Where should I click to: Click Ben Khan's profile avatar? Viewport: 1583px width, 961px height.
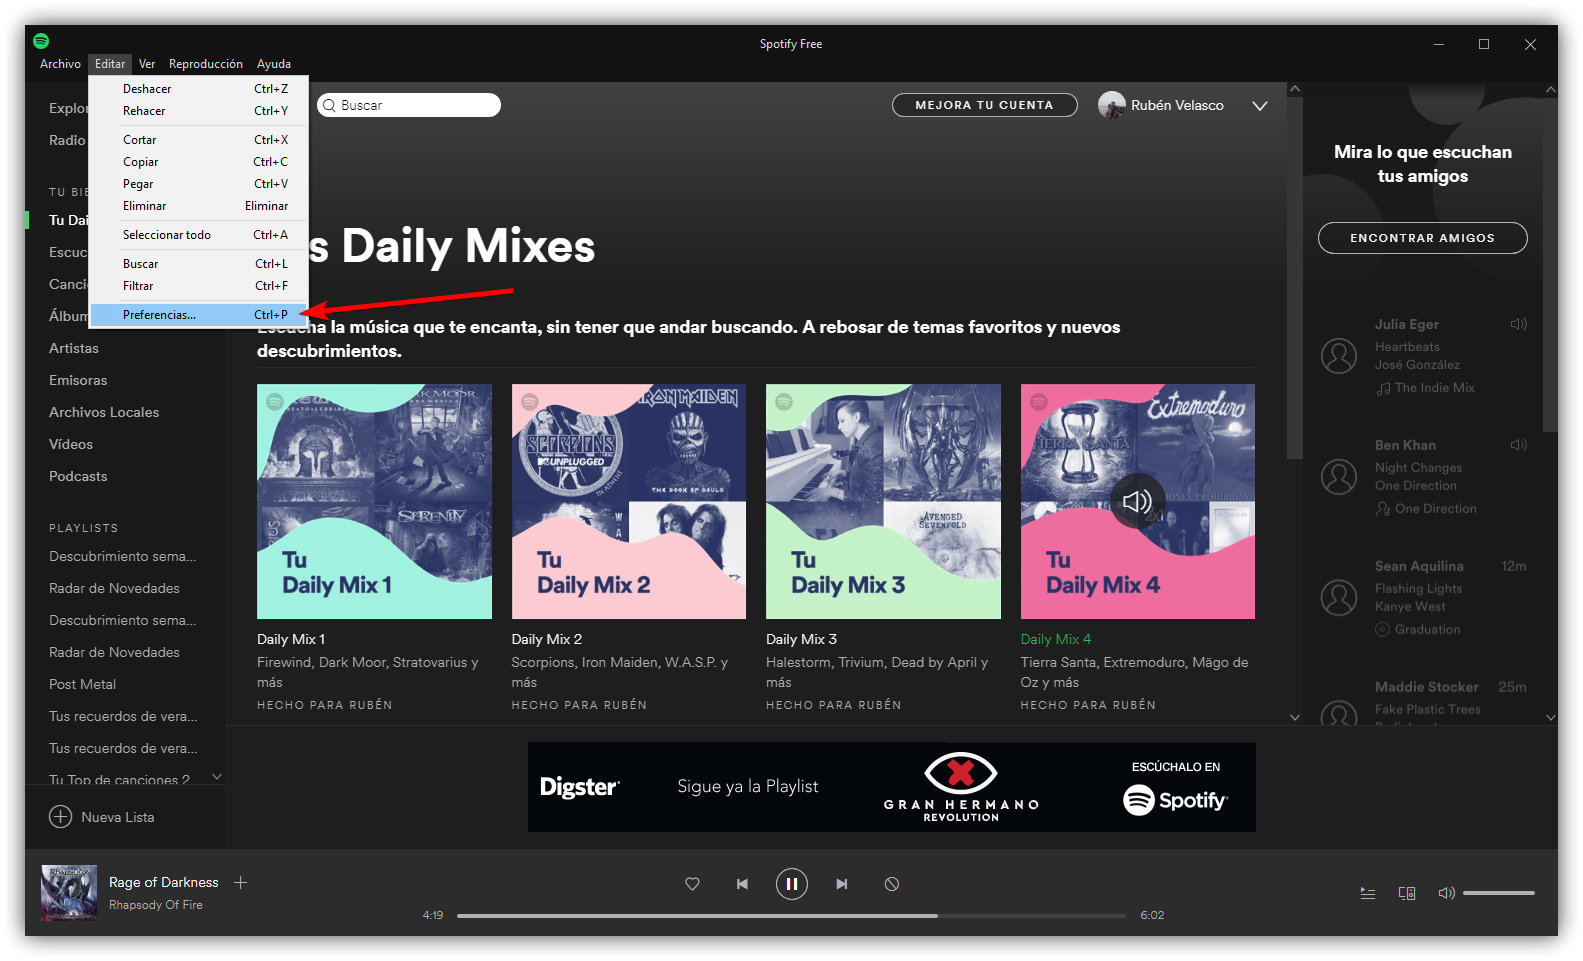pos(1339,477)
